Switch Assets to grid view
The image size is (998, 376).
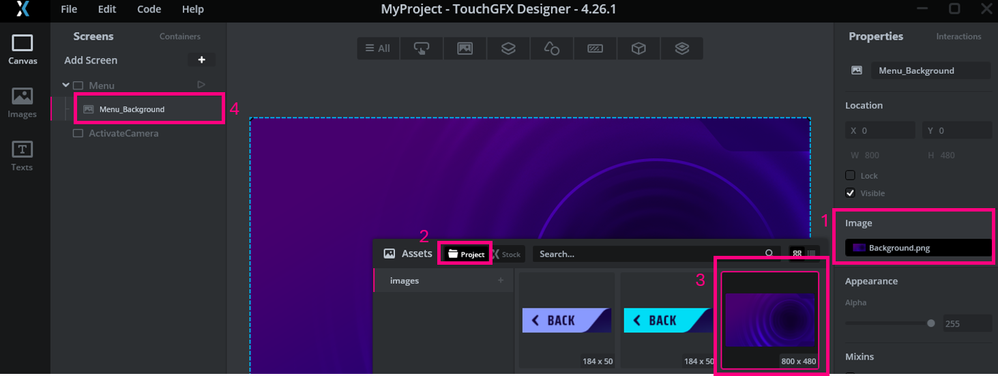[x=797, y=254]
